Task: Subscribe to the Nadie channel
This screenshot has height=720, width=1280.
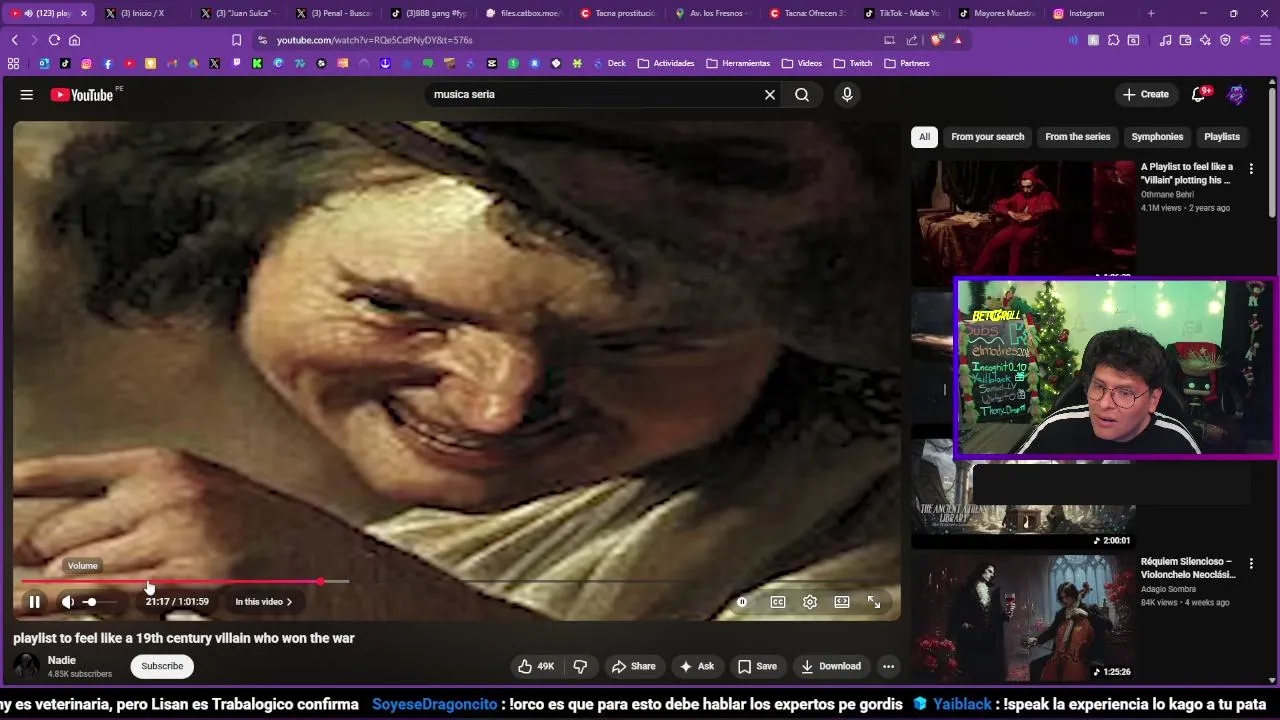Action: pyautogui.click(x=162, y=666)
